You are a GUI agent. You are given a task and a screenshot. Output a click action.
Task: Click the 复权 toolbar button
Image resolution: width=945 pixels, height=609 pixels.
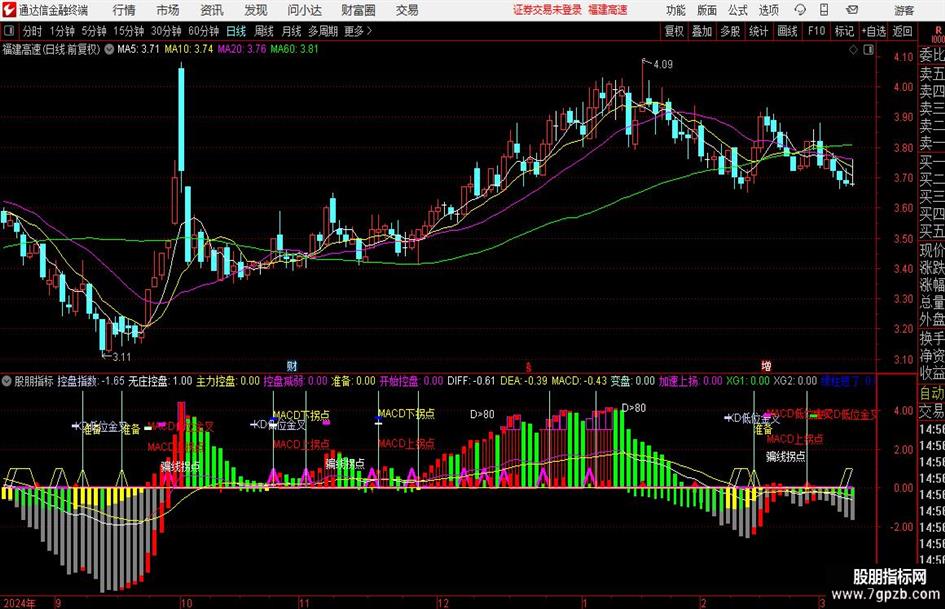(674, 31)
